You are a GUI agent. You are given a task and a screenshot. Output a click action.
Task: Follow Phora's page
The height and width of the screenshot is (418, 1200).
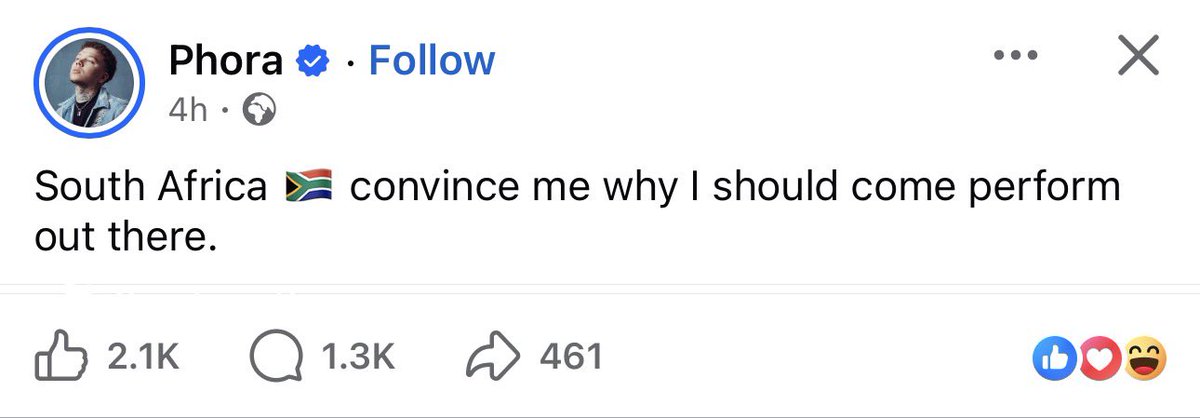431,62
